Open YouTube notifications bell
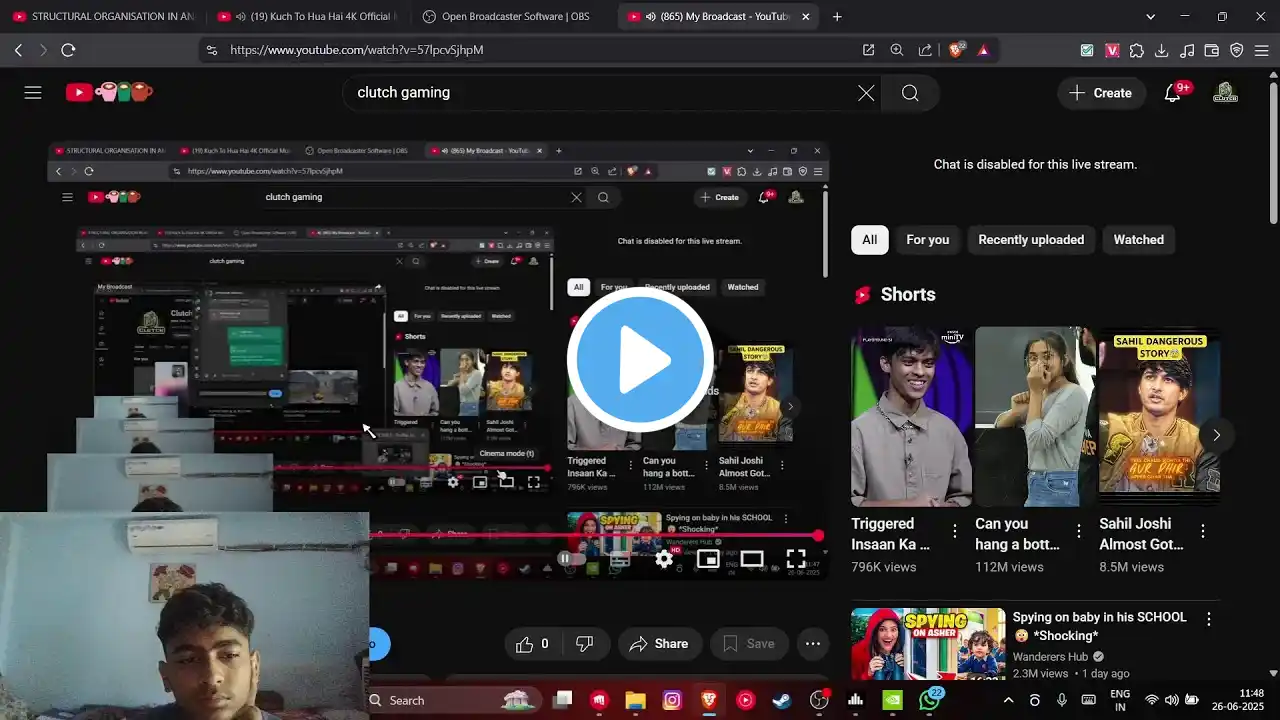The image size is (1280, 720). pyautogui.click(x=1174, y=93)
